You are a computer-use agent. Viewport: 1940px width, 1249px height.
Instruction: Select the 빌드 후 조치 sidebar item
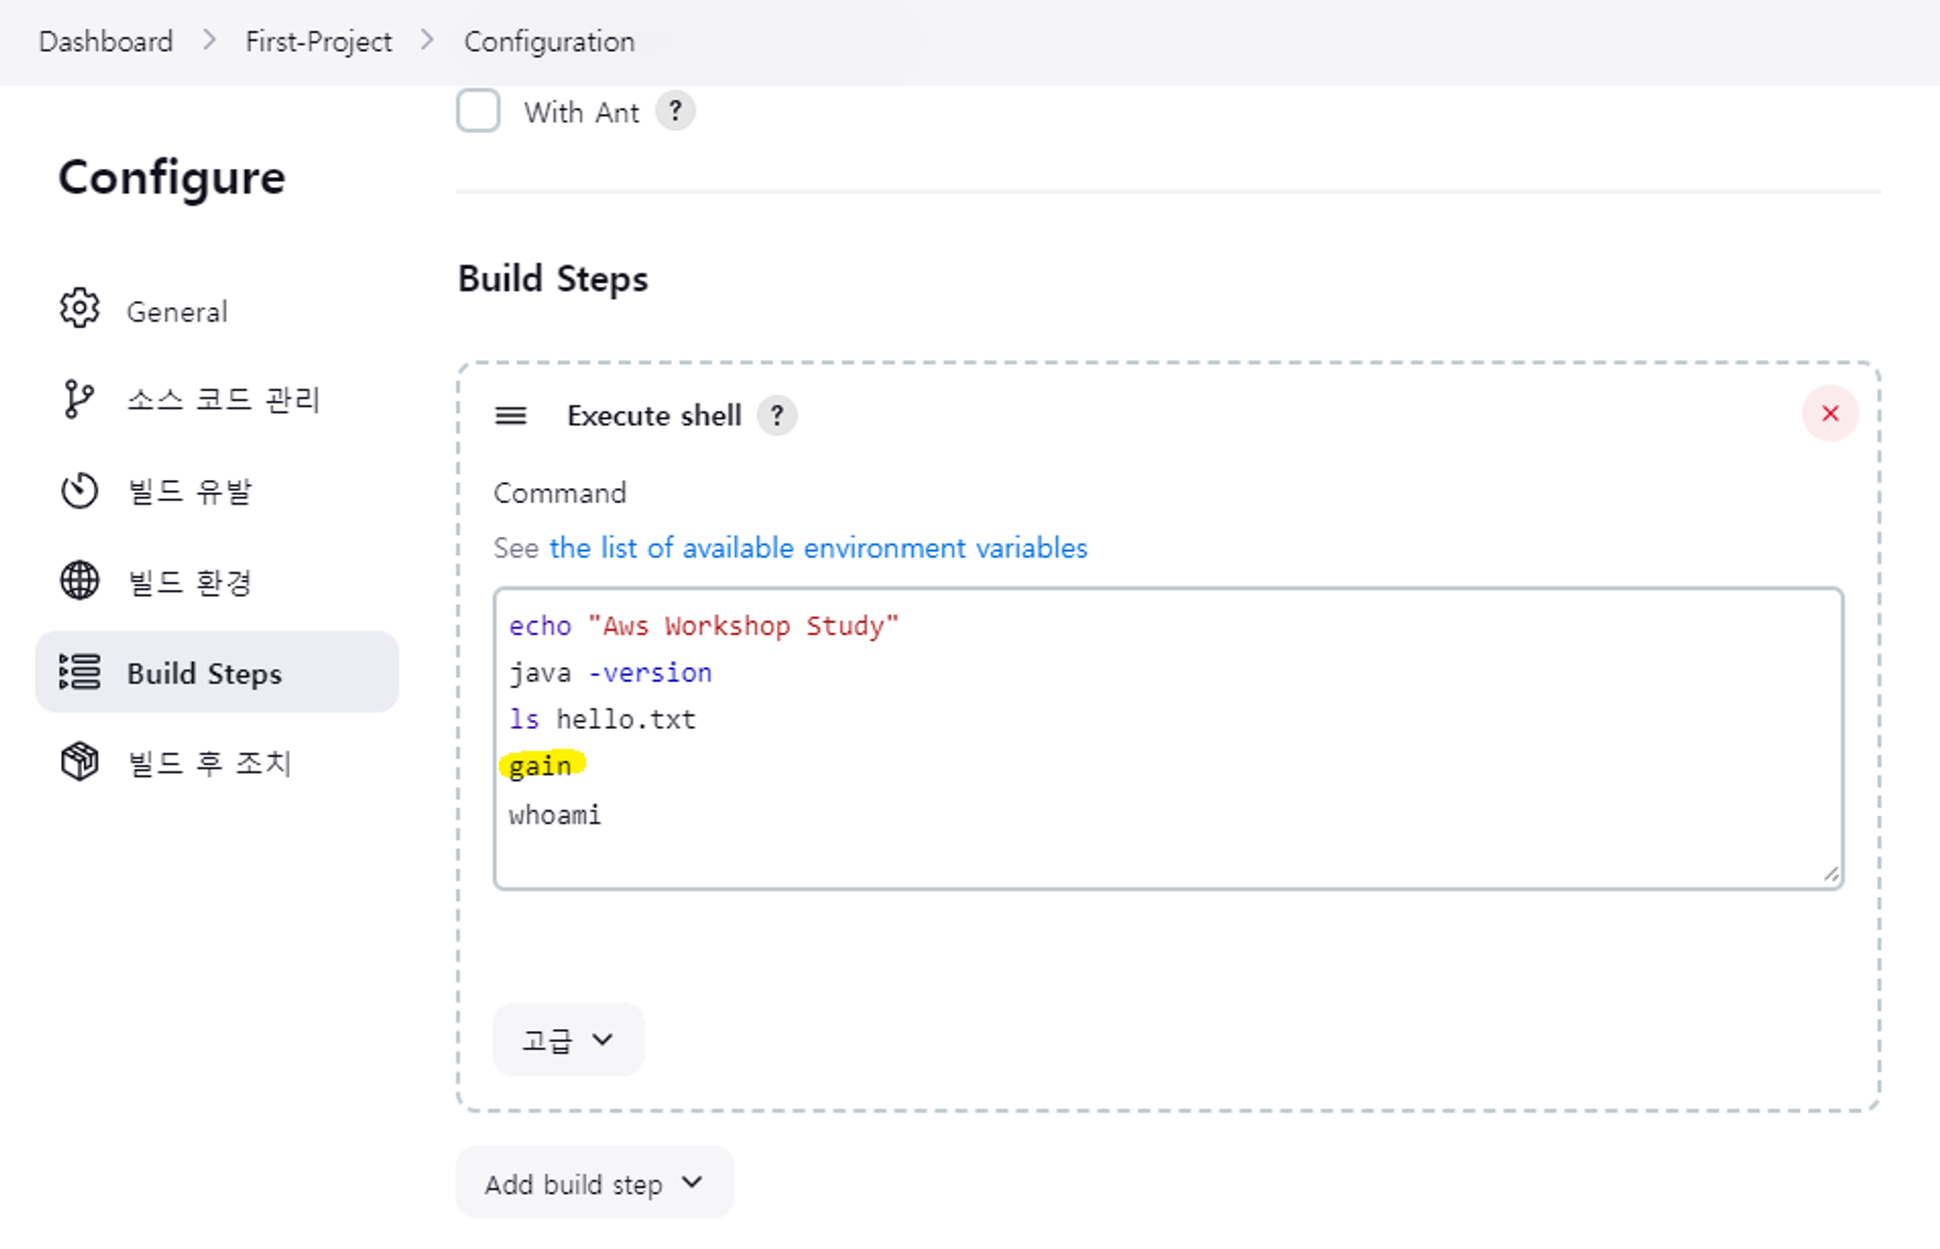tap(209, 764)
